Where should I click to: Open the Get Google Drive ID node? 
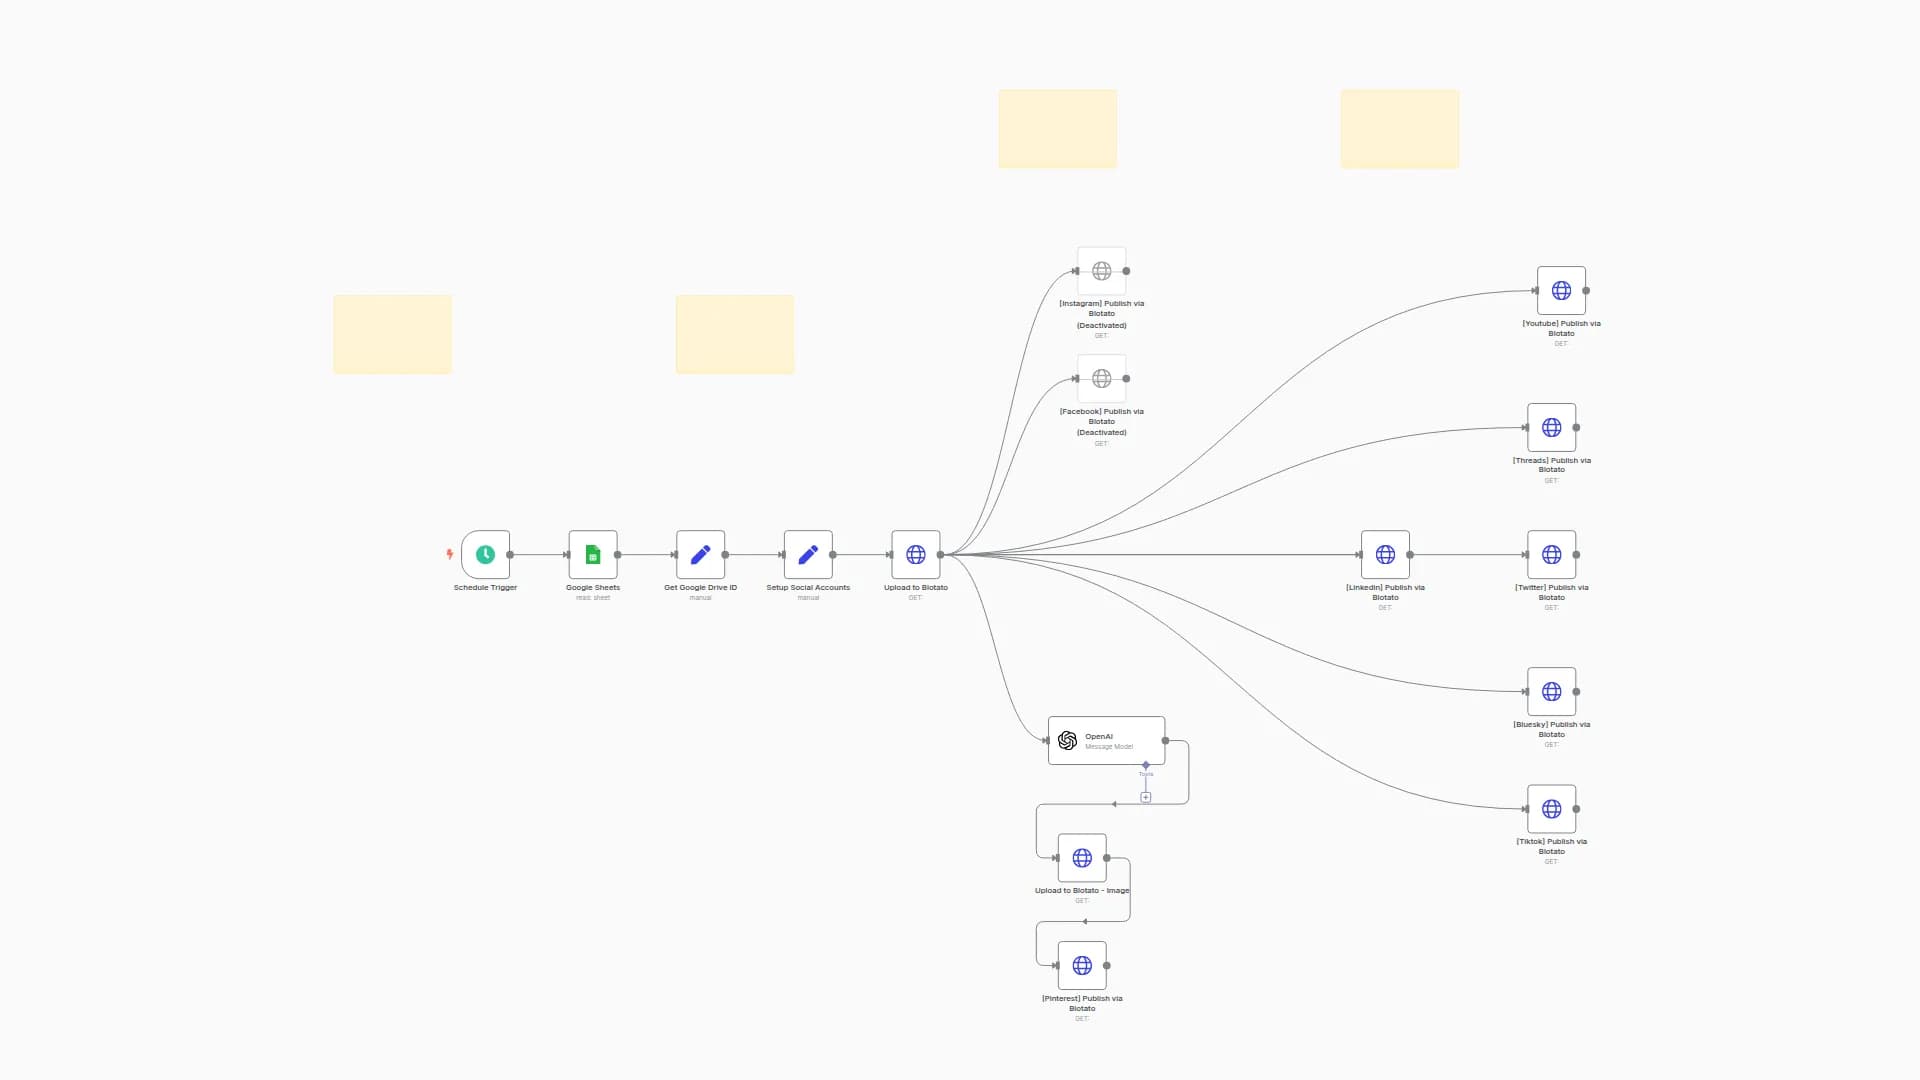tap(700, 554)
